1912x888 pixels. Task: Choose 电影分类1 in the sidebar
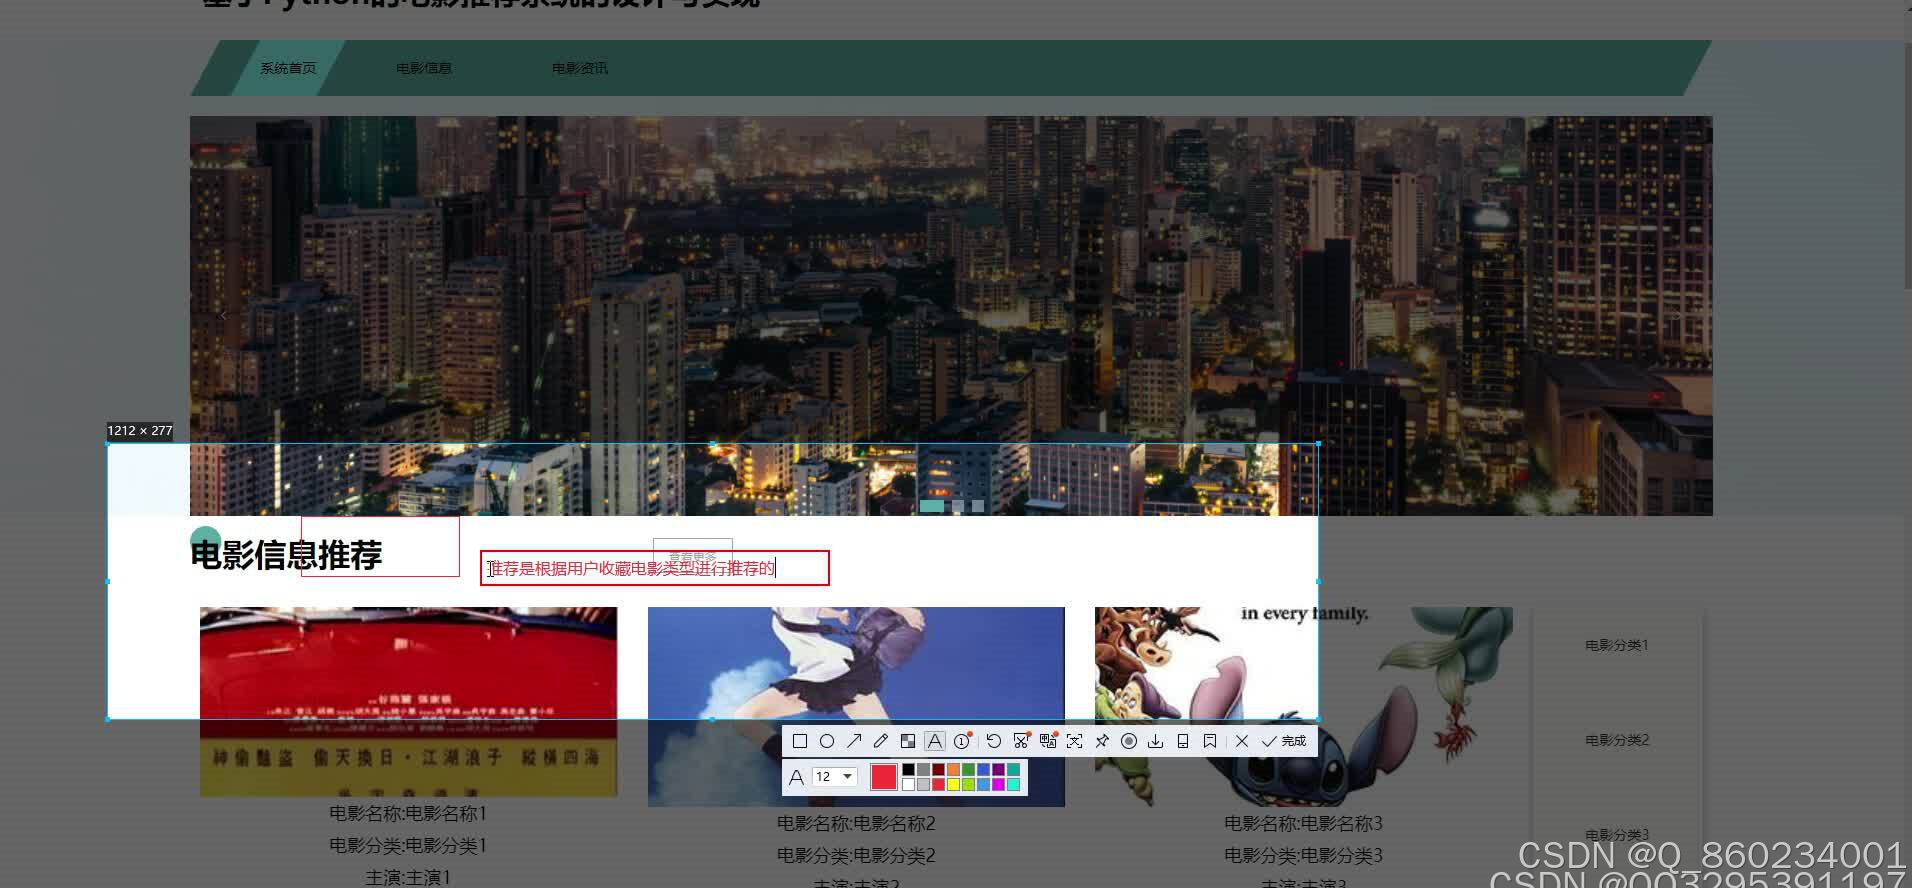(x=1617, y=645)
